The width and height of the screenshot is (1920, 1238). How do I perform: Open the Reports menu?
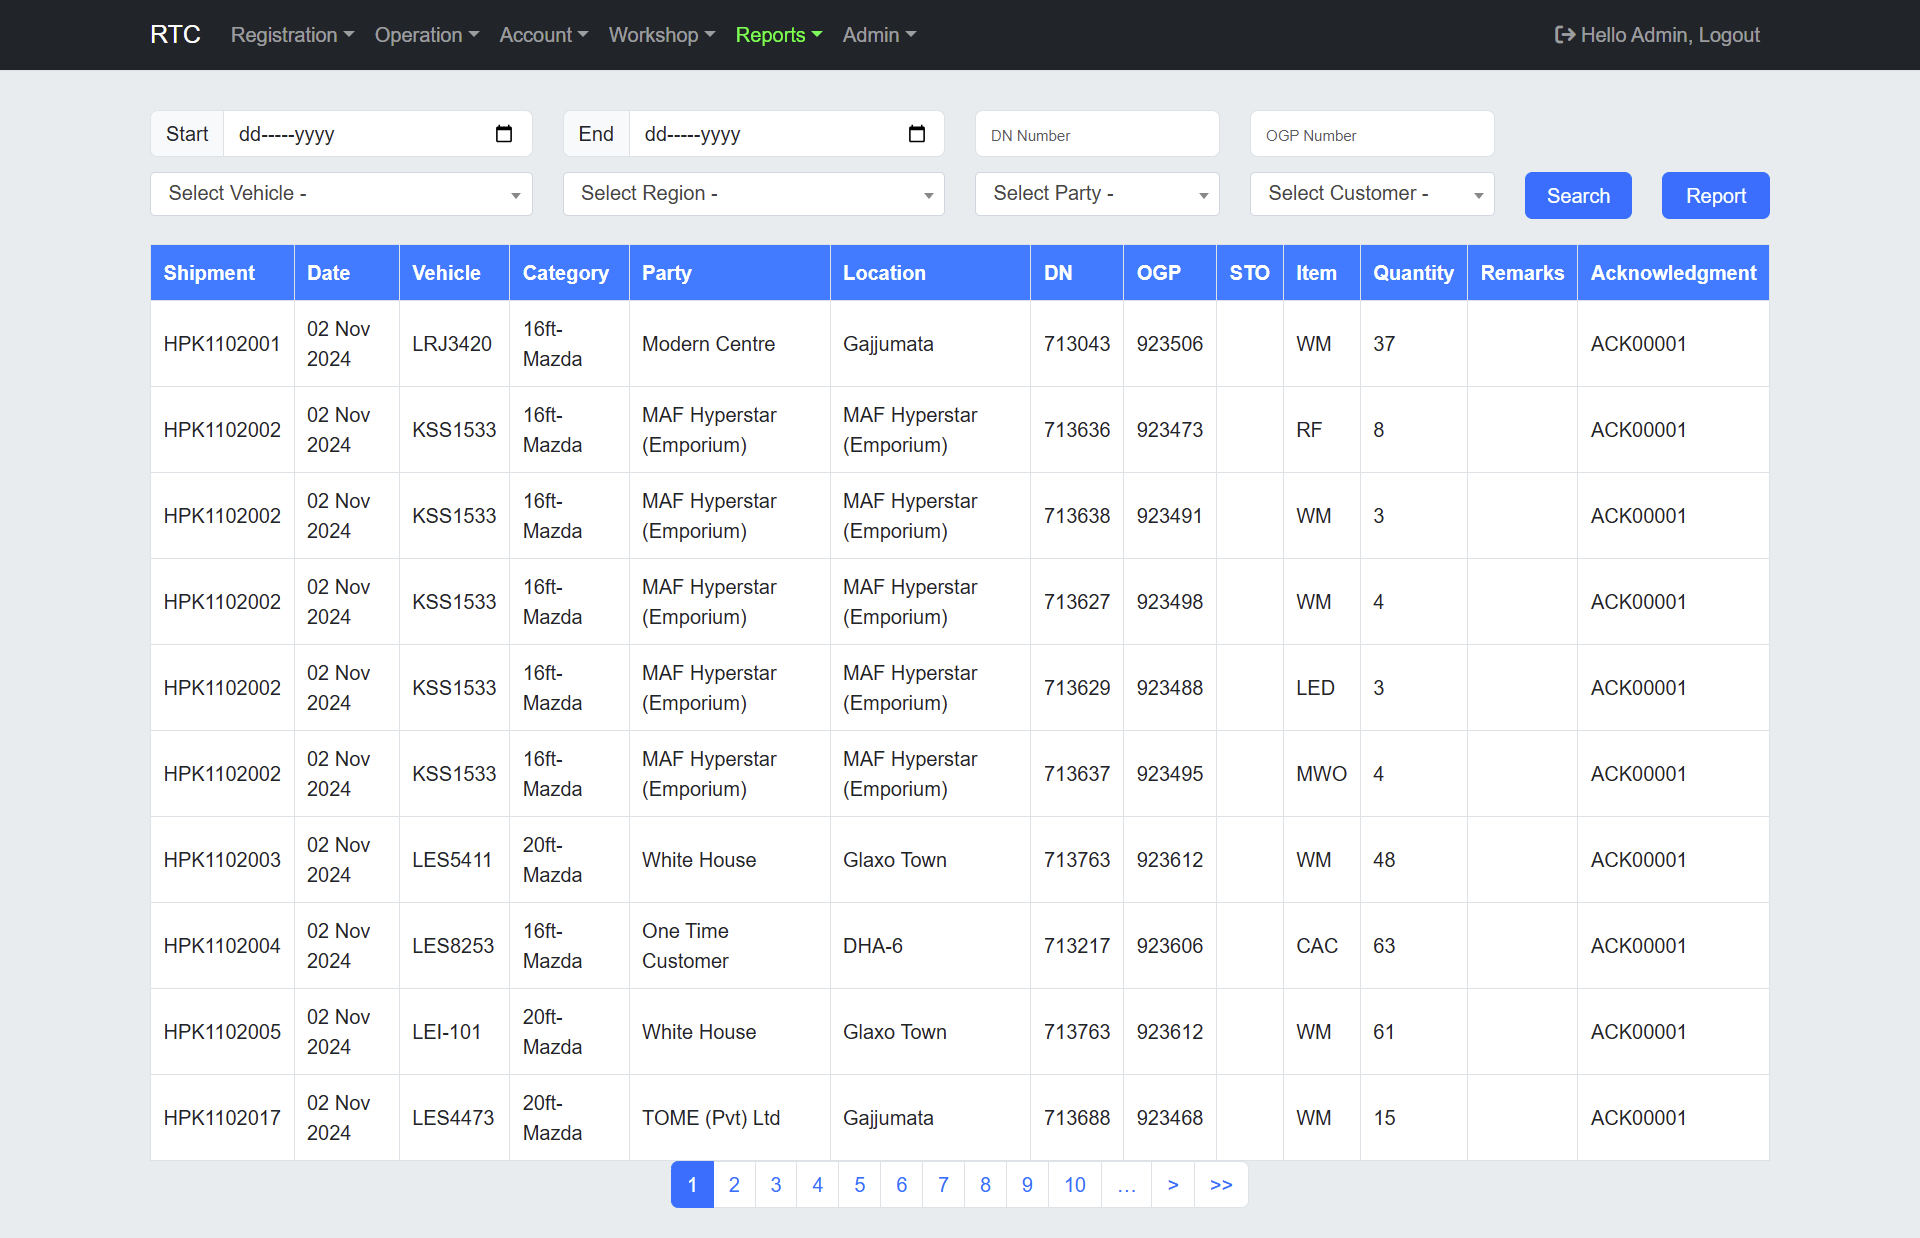(x=778, y=35)
